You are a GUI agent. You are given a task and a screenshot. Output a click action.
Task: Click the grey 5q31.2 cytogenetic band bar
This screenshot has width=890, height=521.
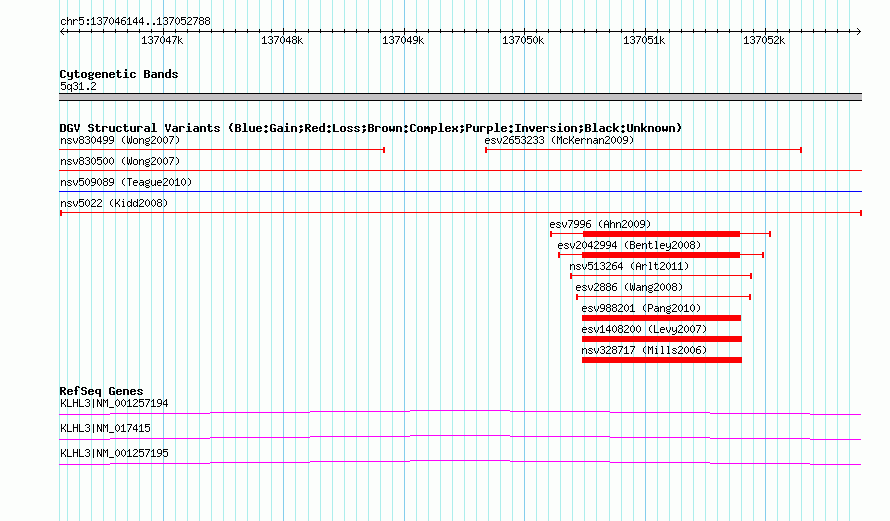460,97
